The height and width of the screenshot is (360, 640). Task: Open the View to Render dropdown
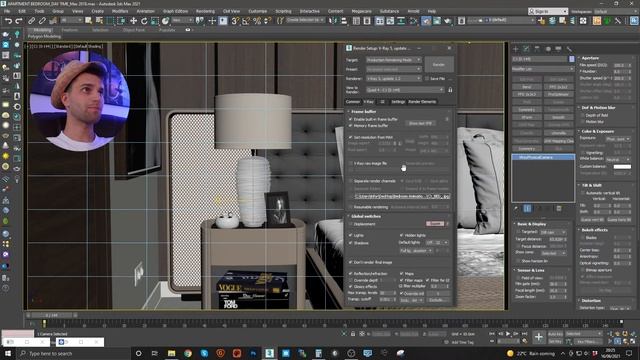click(405, 90)
